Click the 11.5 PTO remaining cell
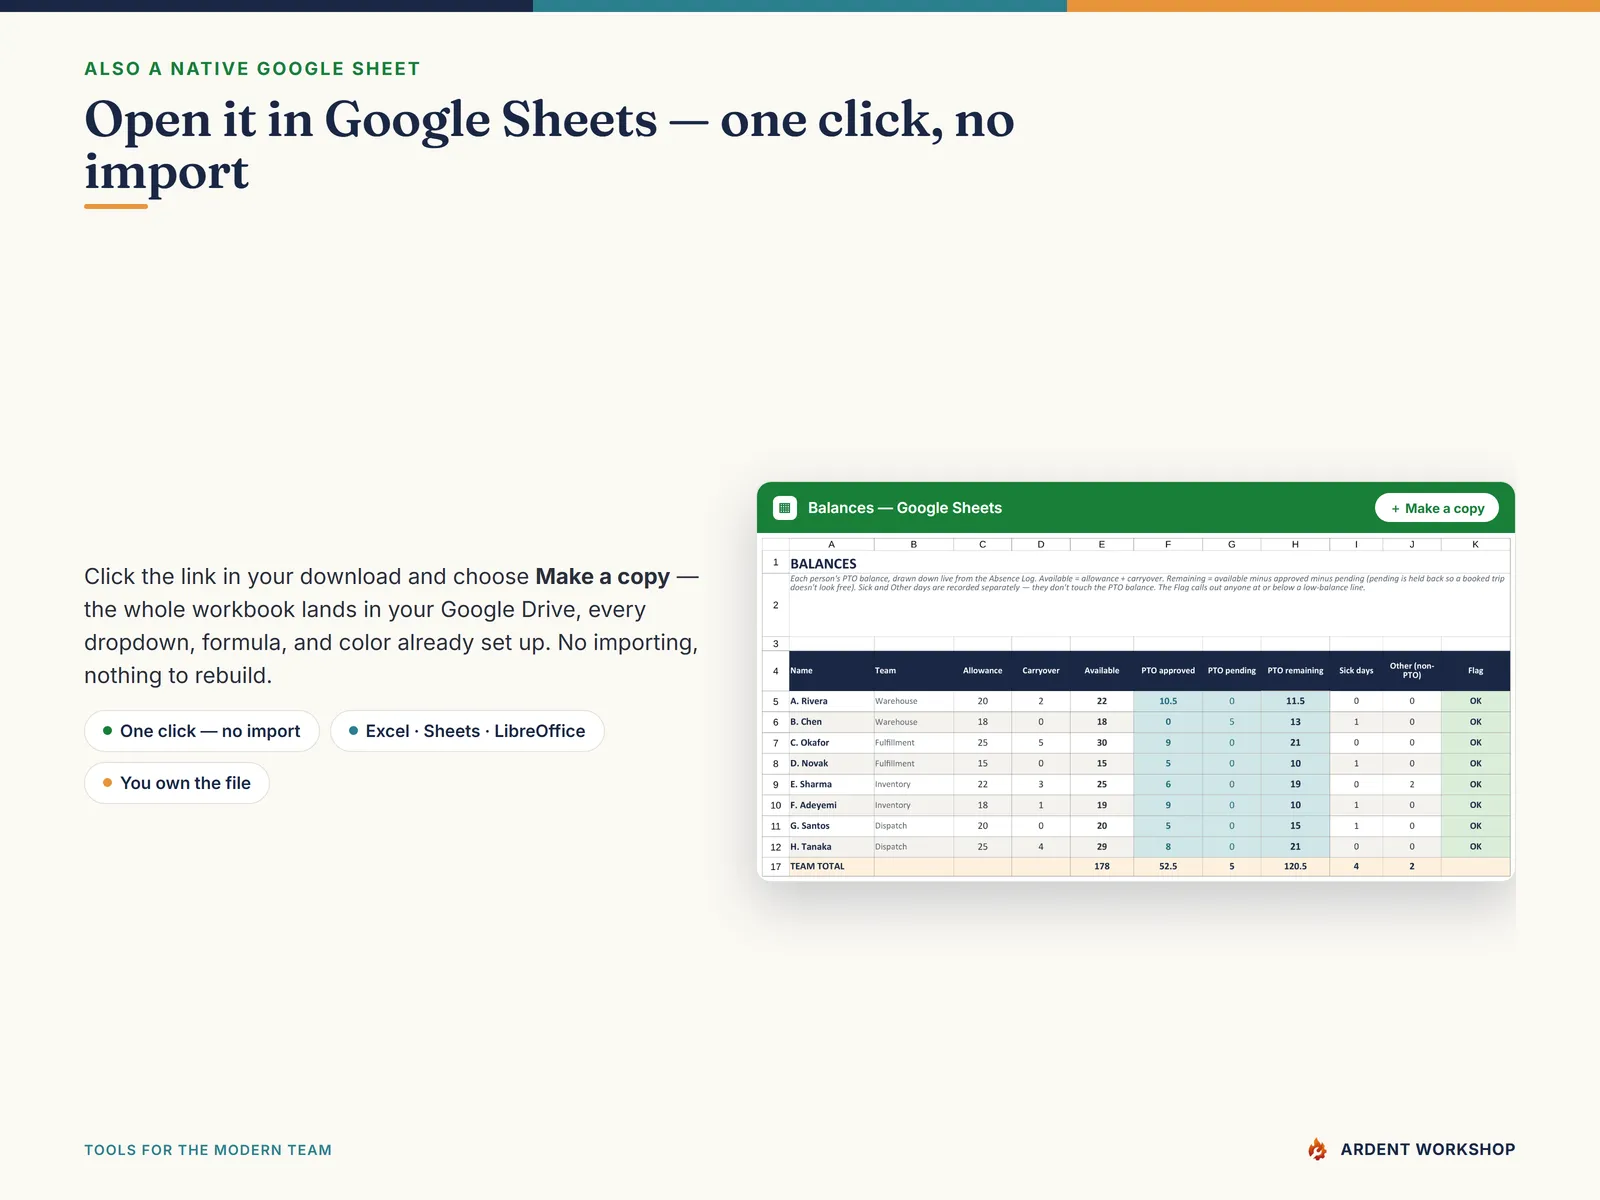This screenshot has width=1600, height=1200. pos(1295,701)
